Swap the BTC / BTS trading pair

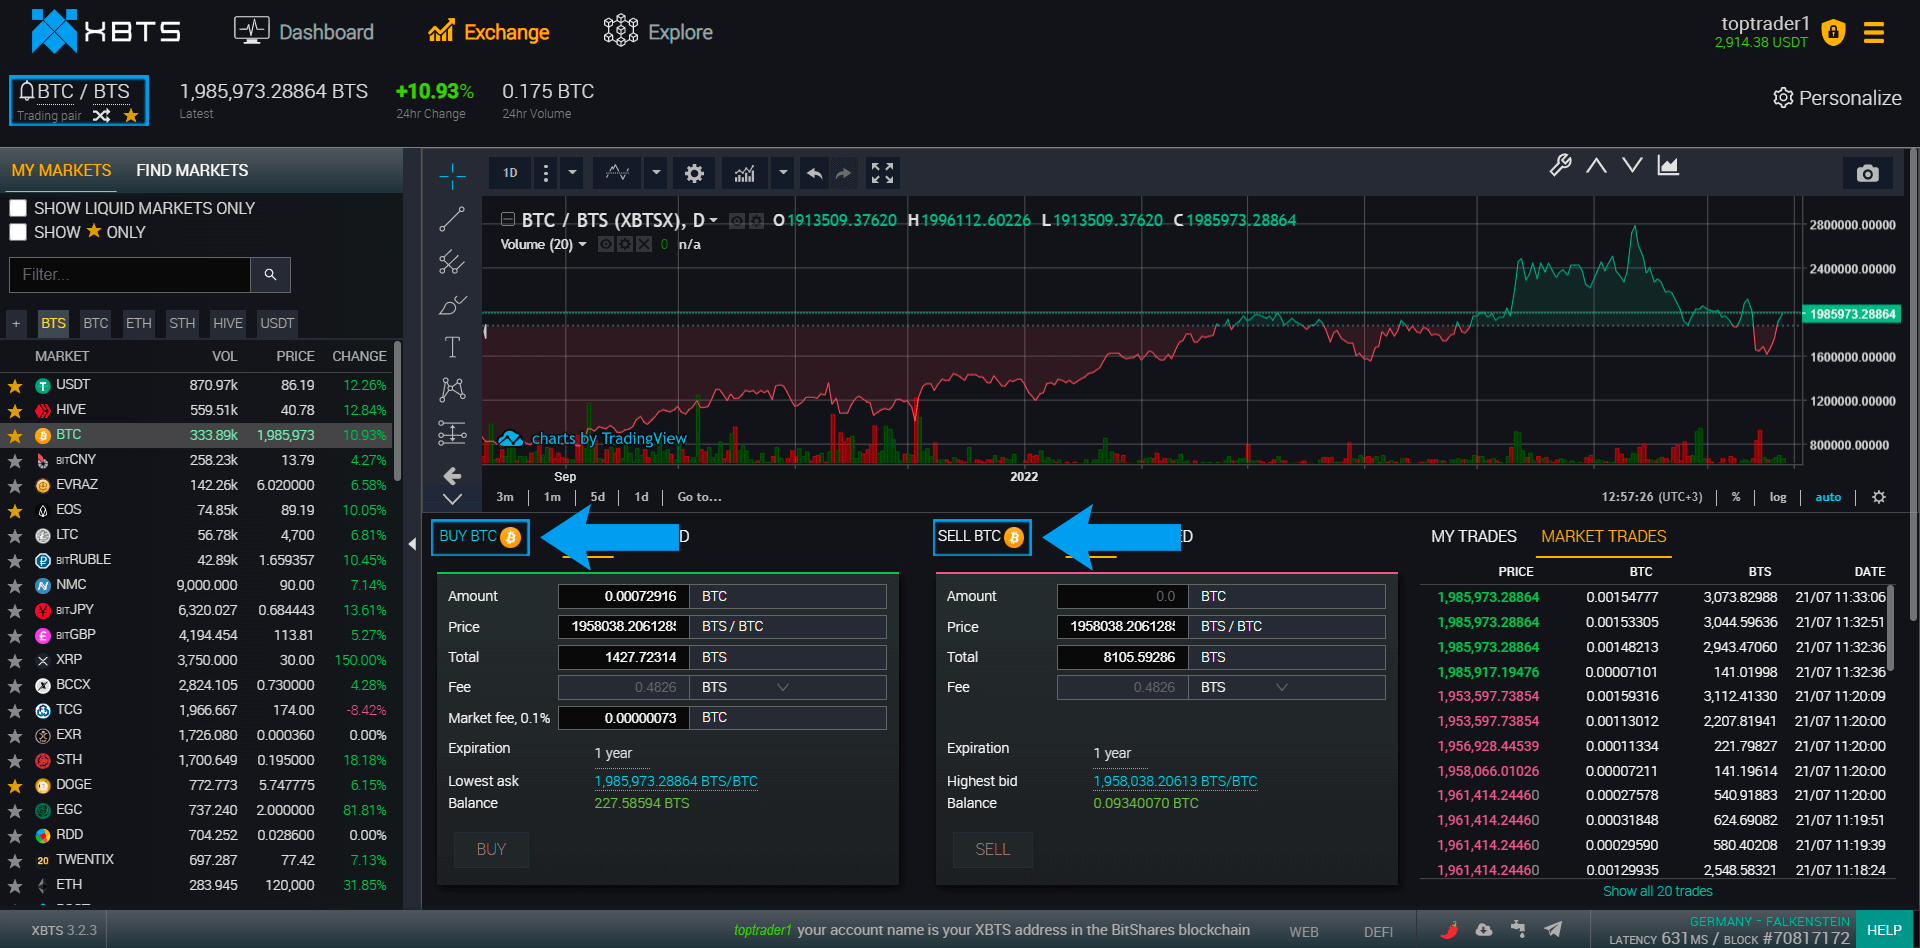click(x=101, y=115)
